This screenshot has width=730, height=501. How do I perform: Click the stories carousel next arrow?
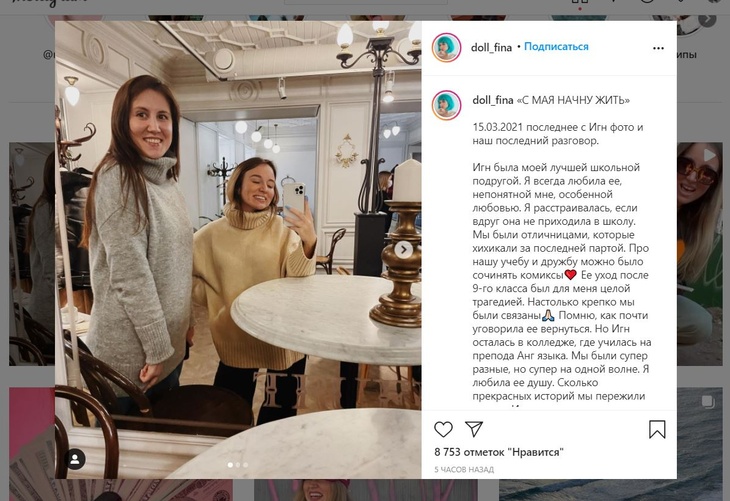click(x=707, y=19)
